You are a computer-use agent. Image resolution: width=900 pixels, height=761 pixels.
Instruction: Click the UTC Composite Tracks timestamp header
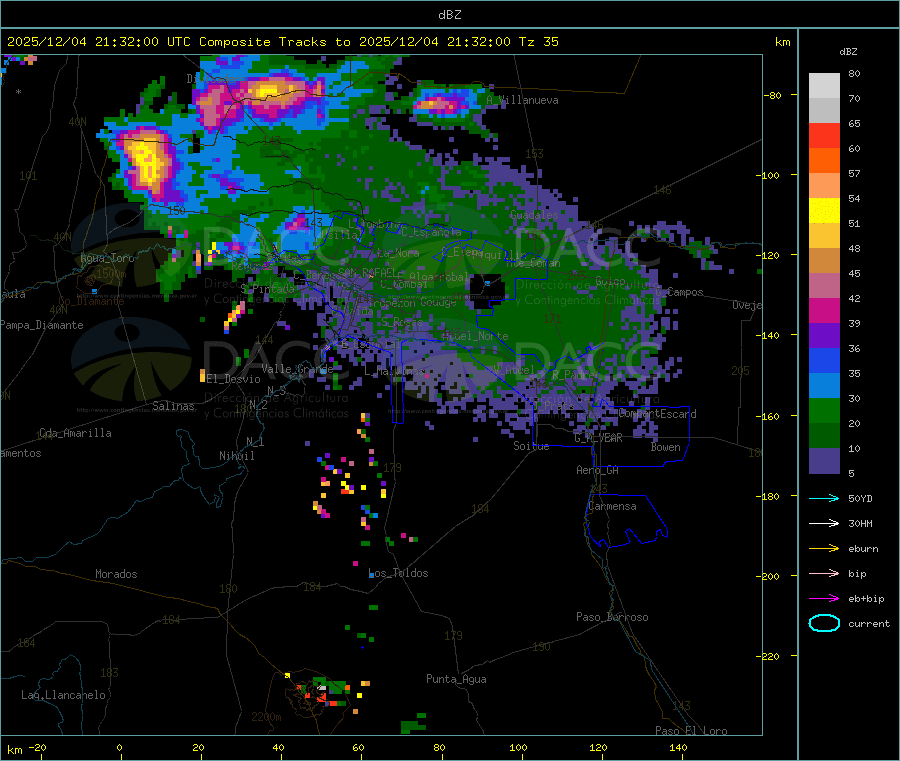coord(282,42)
